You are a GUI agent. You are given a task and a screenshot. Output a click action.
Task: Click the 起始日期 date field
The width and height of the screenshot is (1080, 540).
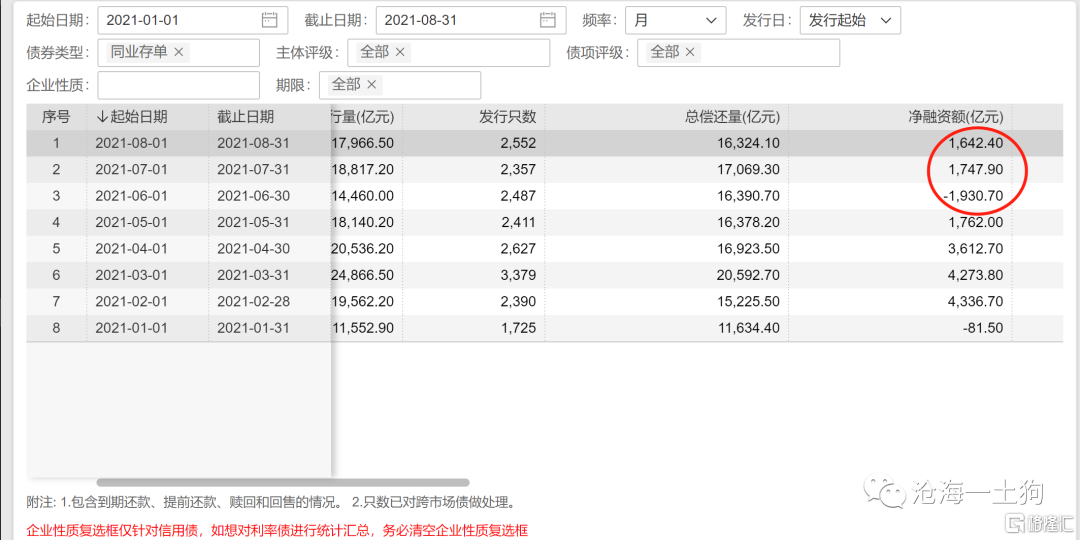tap(175, 20)
